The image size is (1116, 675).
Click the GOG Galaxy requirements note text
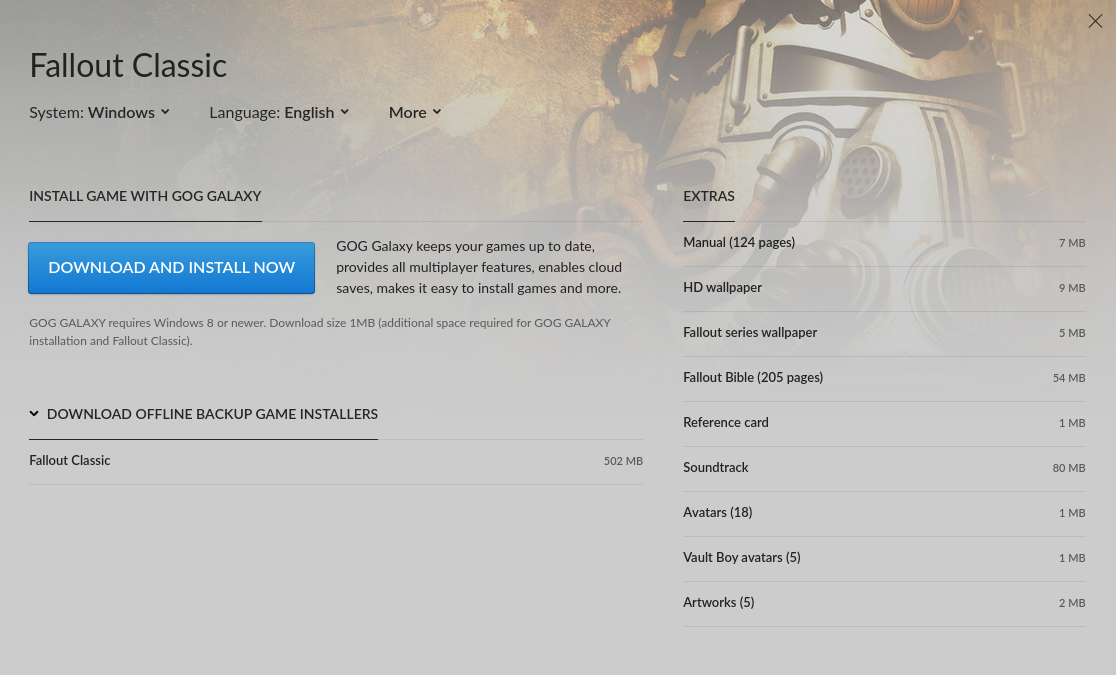coord(320,332)
